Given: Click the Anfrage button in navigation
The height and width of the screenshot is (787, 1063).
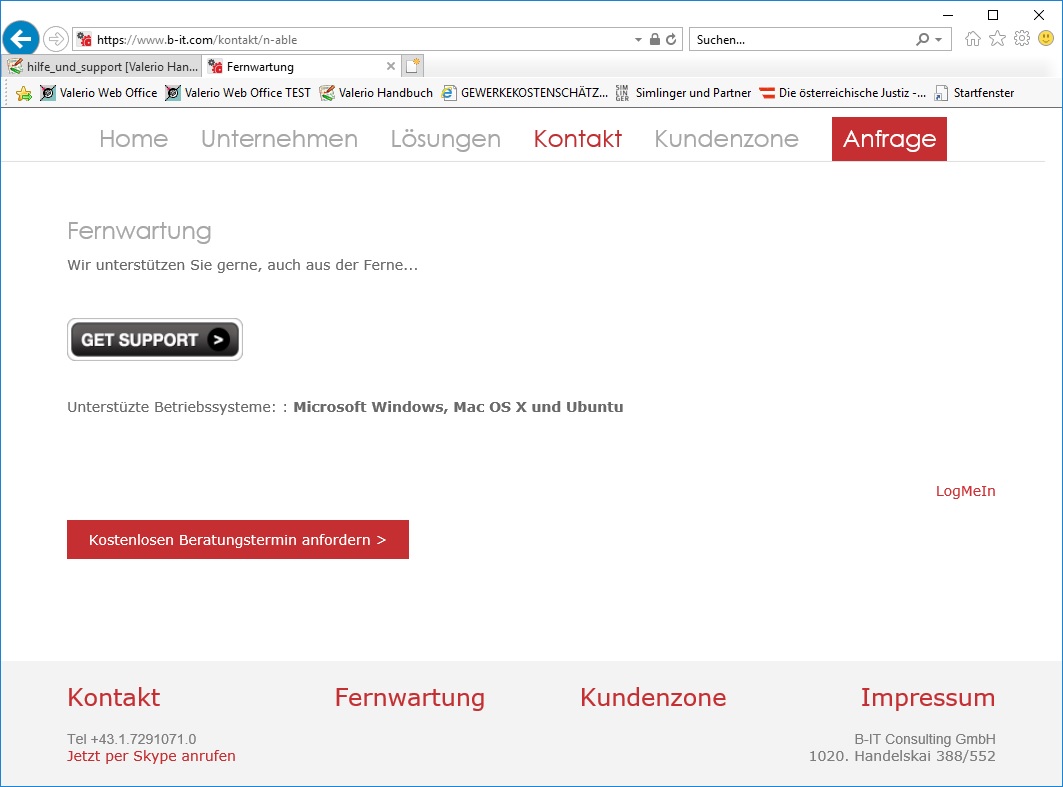Looking at the screenshot, I should (x=889, y=139).
